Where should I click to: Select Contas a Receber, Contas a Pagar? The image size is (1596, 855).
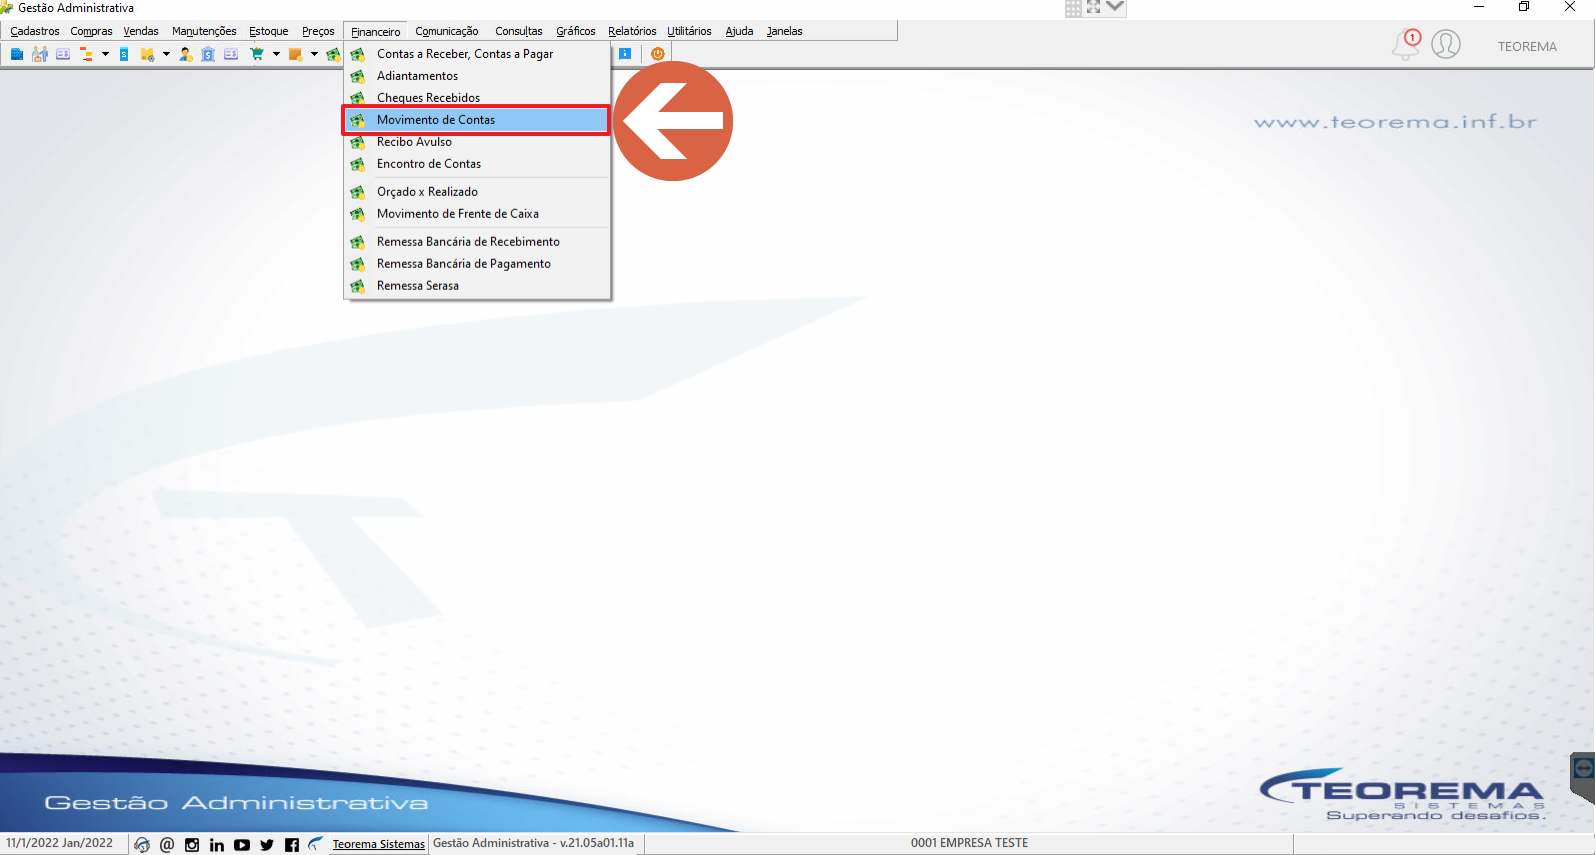coord(476,54)
